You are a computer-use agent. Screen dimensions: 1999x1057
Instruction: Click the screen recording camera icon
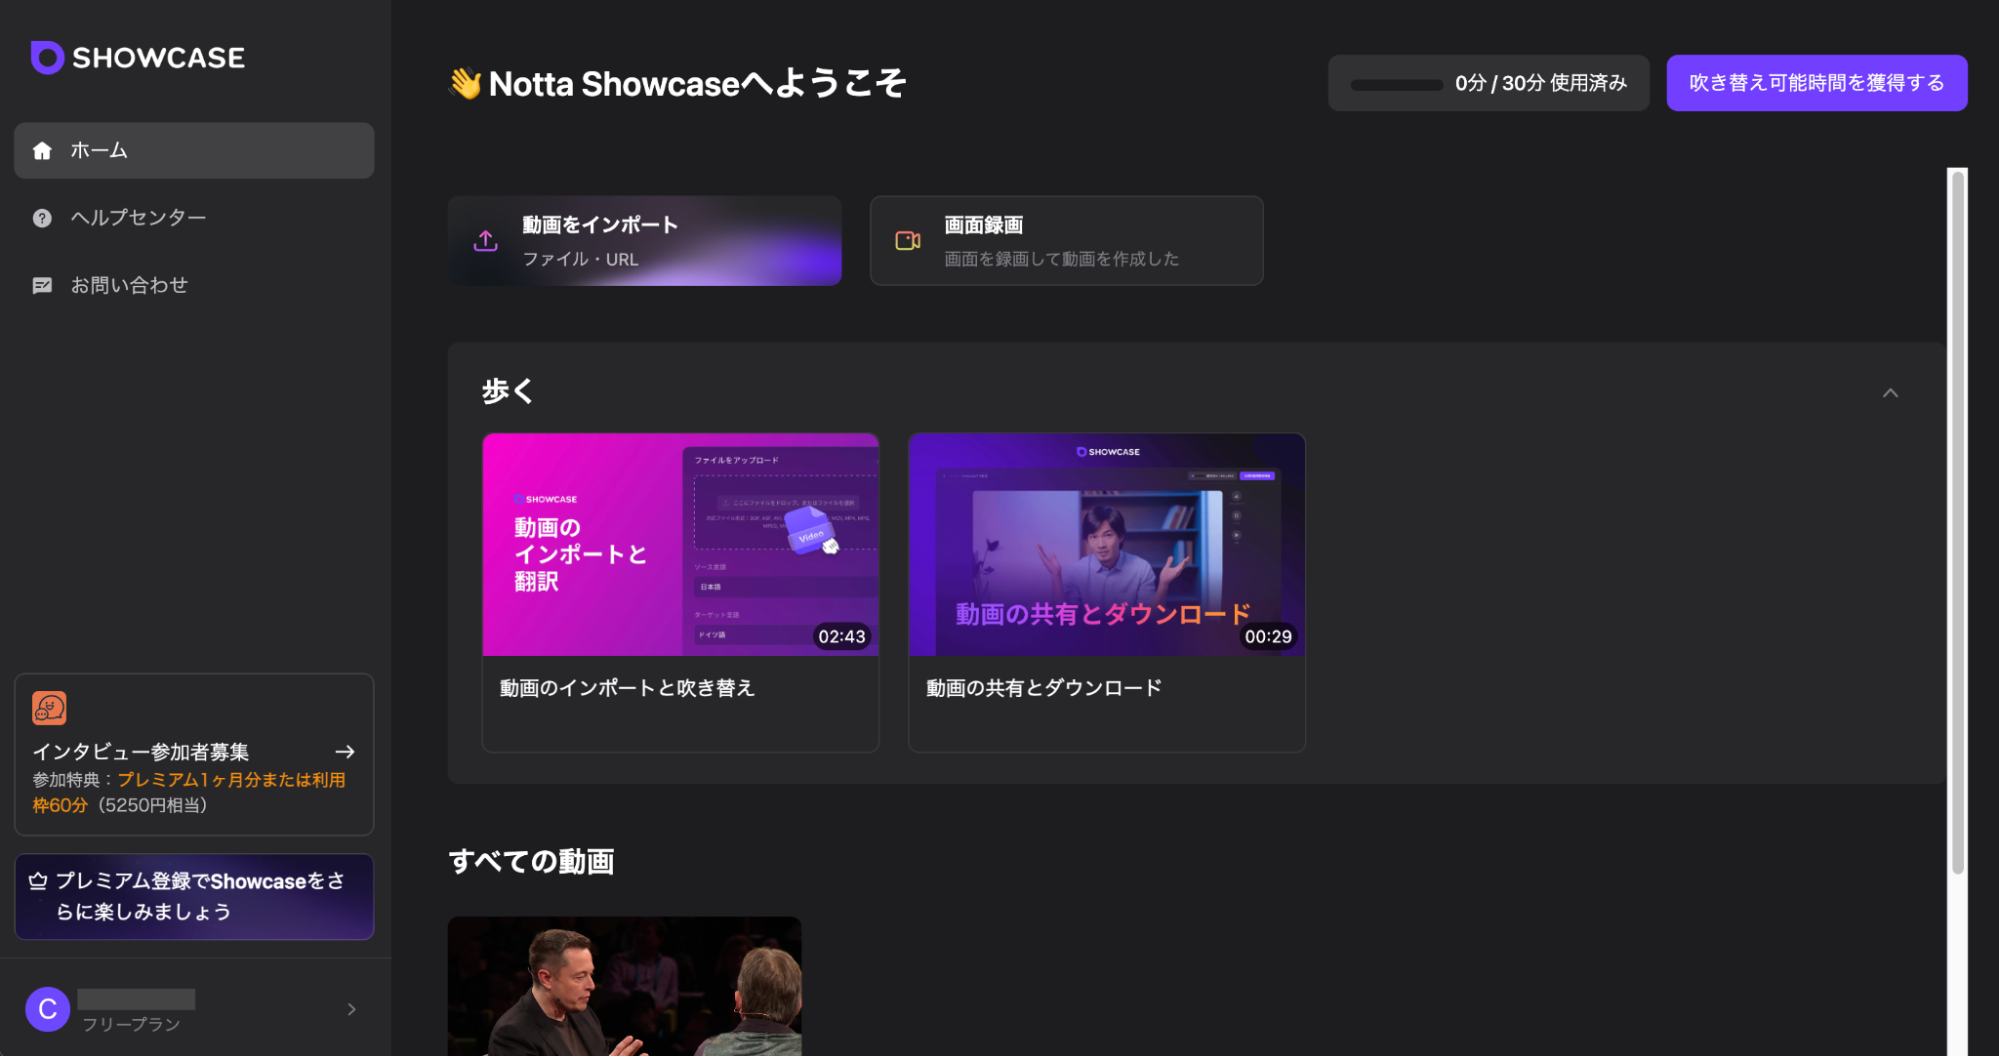pyautogui.click(x=908, y=241)
